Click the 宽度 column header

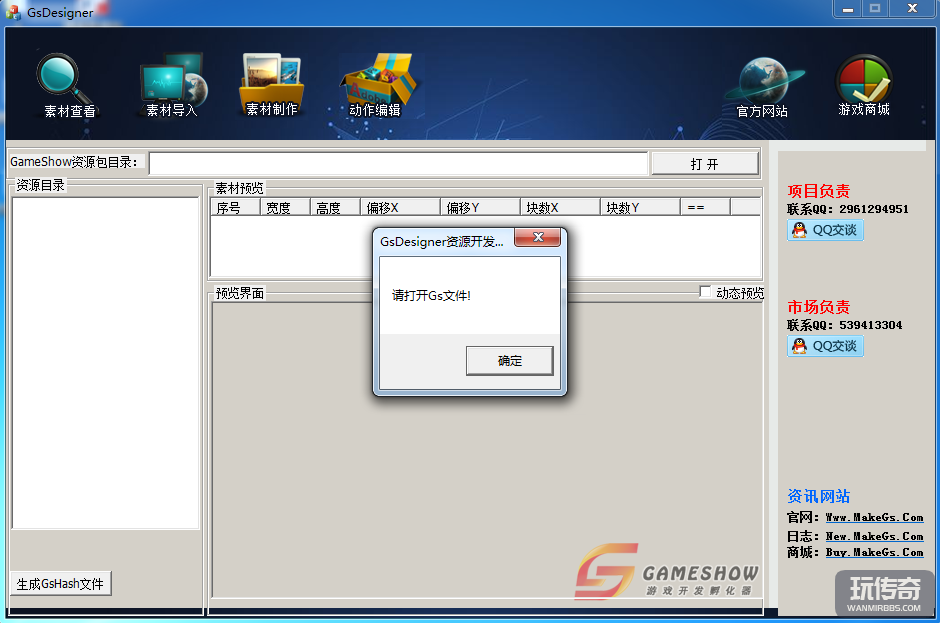pos(285,207)
